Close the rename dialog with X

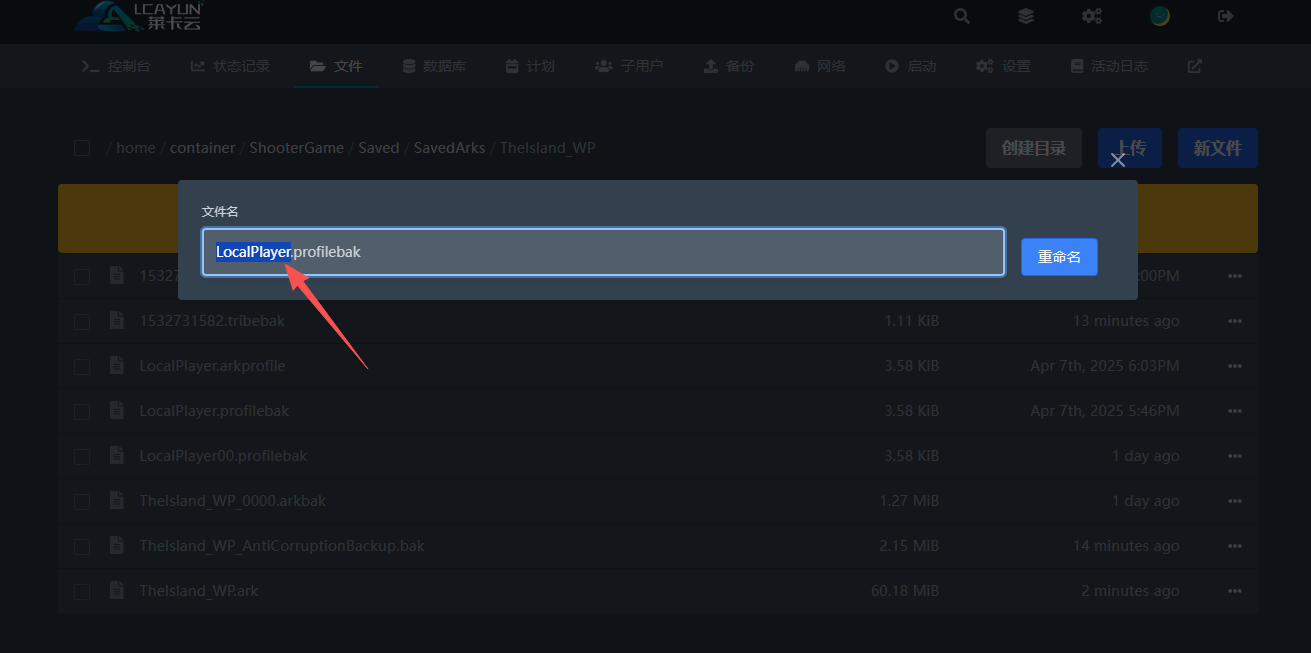pos(1118,160)
